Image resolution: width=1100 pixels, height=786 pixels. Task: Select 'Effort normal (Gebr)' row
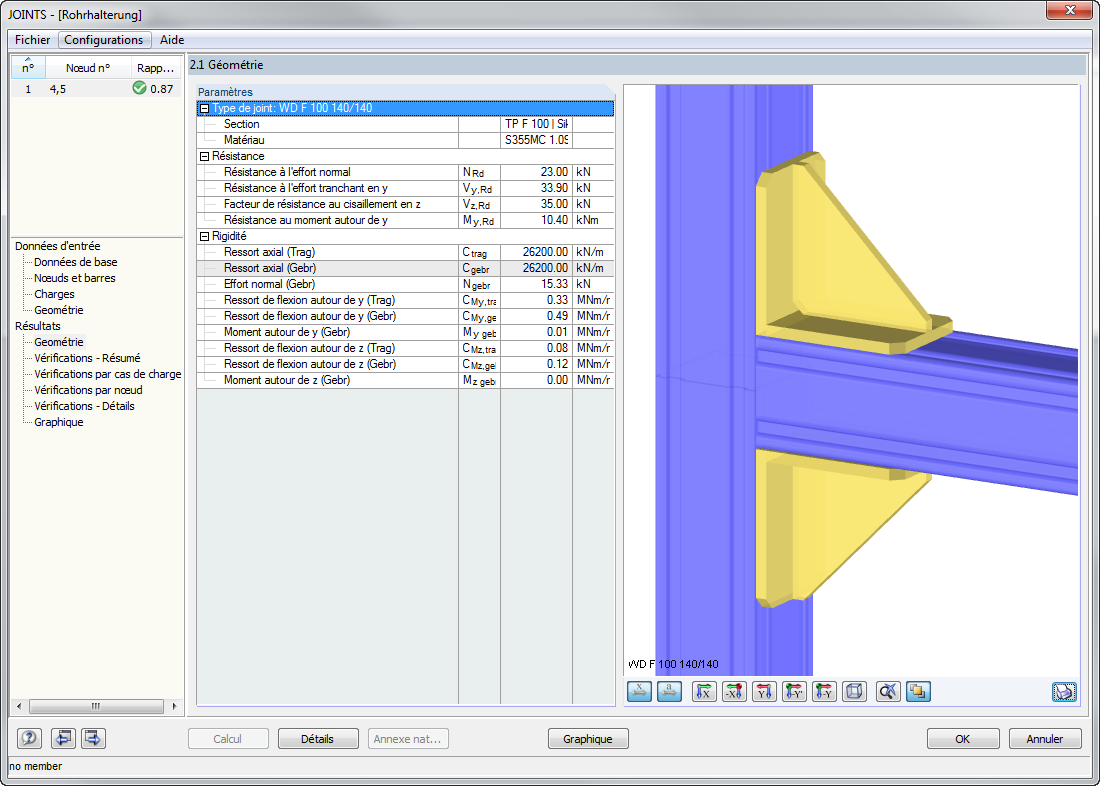[x=405, y=284]
